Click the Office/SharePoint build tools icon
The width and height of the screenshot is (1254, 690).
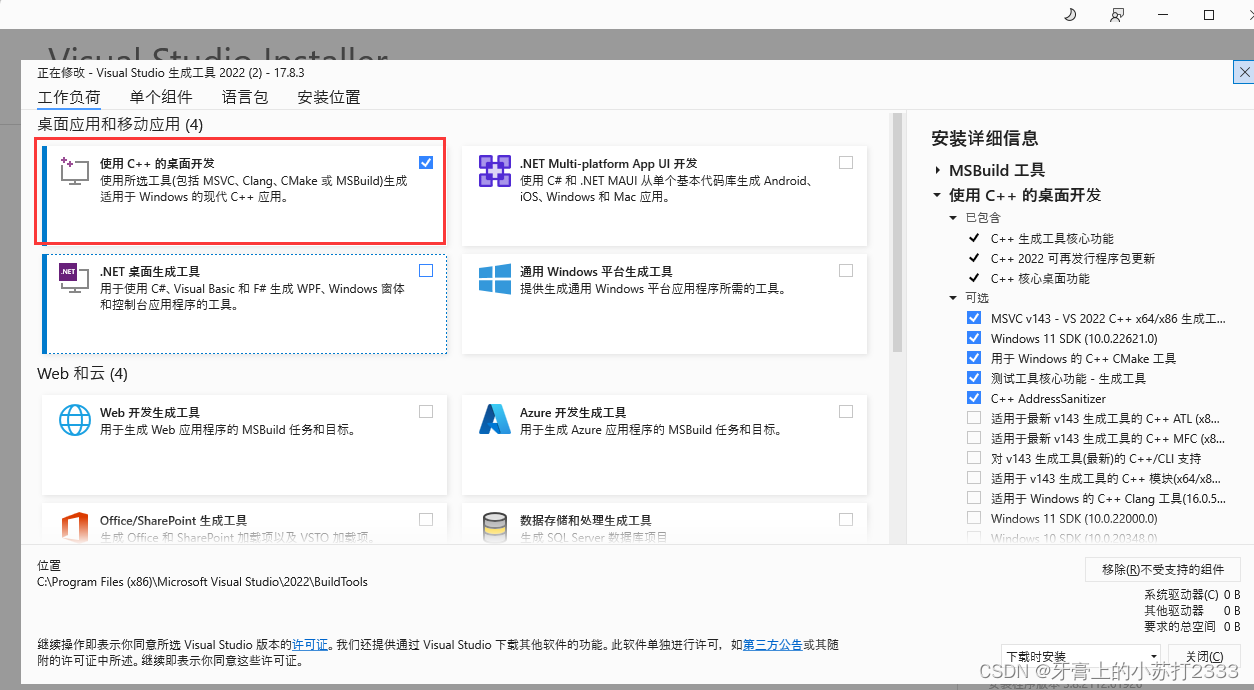pyautogui.click(x=75, y=527)
